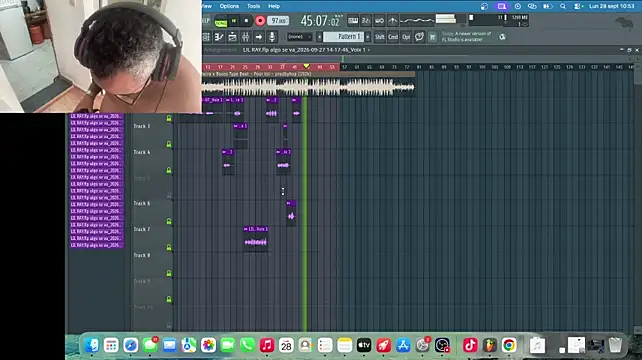The height and width of the screenshot is (360, 642).
Task: Arm the red record button
Action: 260,20
